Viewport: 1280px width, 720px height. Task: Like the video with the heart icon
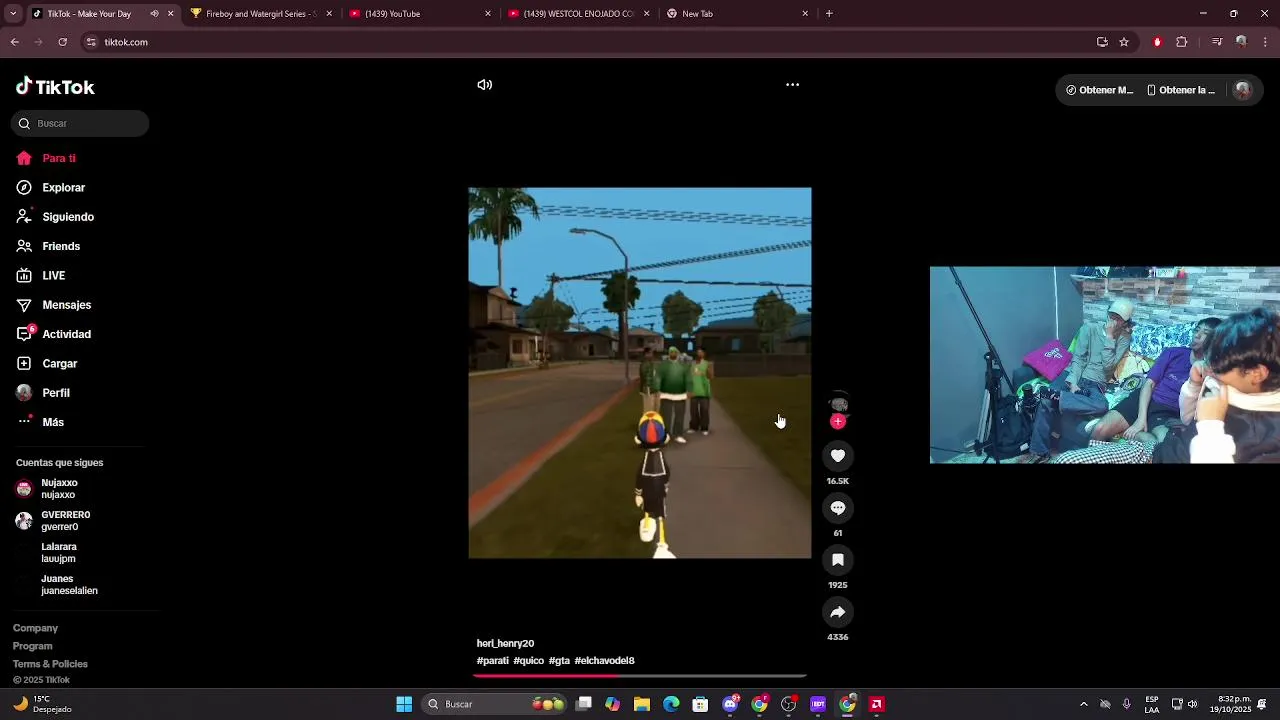(838, 456)
